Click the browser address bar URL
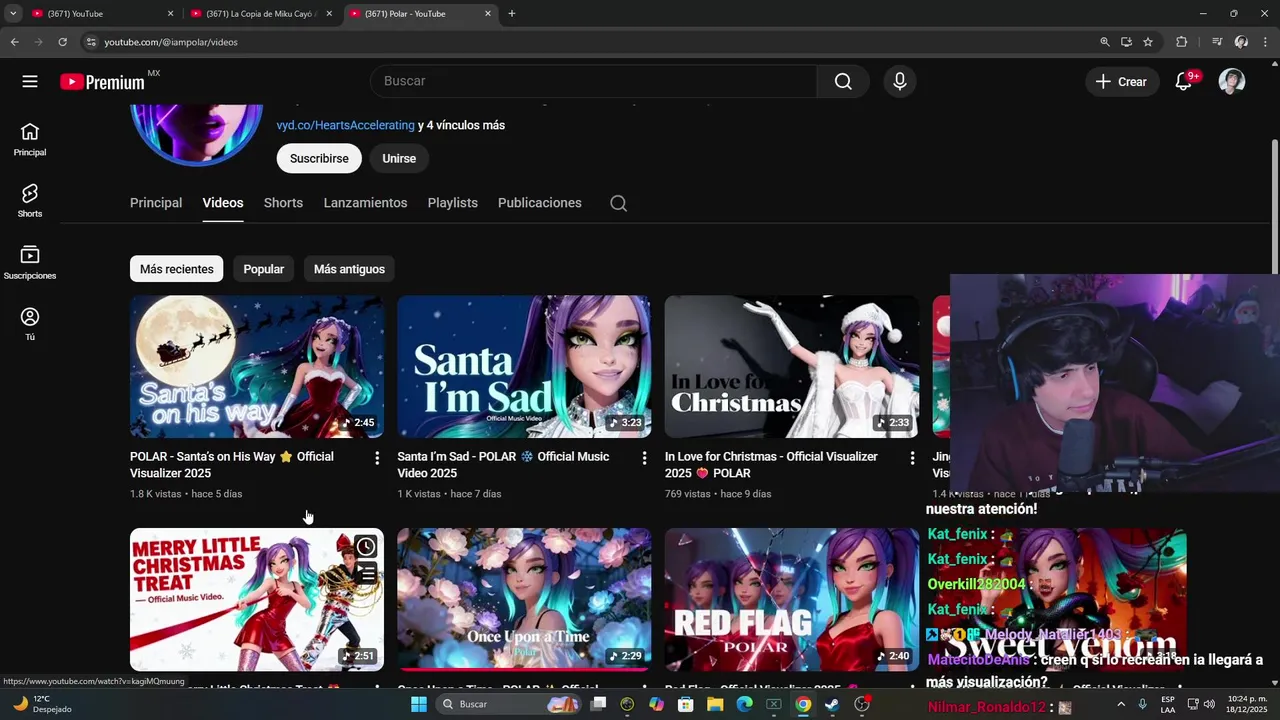Viewport: 1280px width, 720px height. pos(171,42)
